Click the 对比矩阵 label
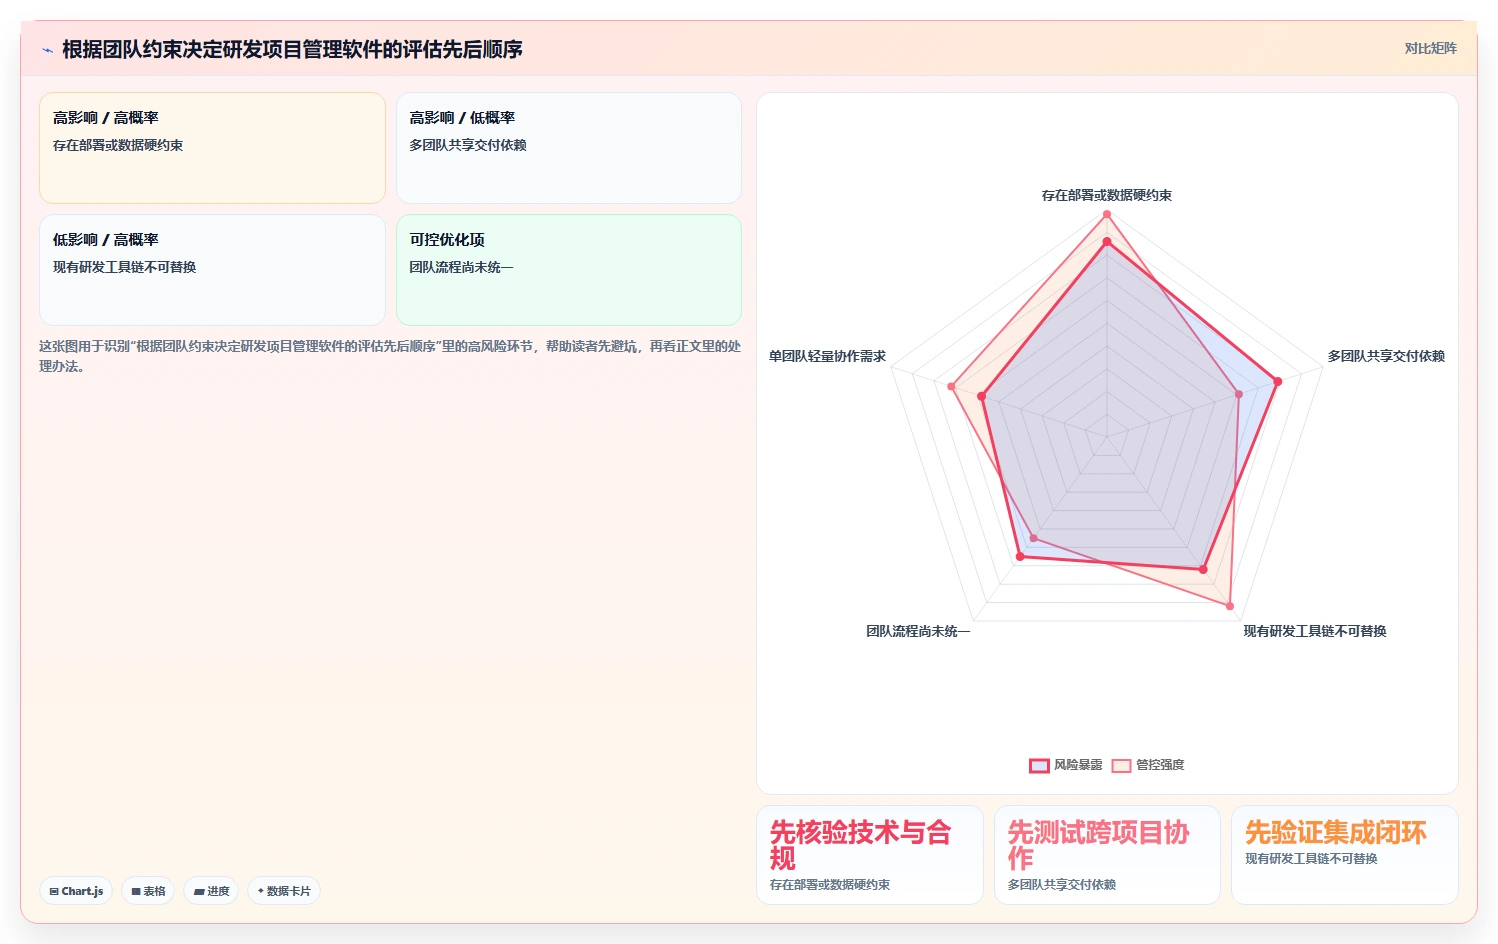 tap(1430, 48)
